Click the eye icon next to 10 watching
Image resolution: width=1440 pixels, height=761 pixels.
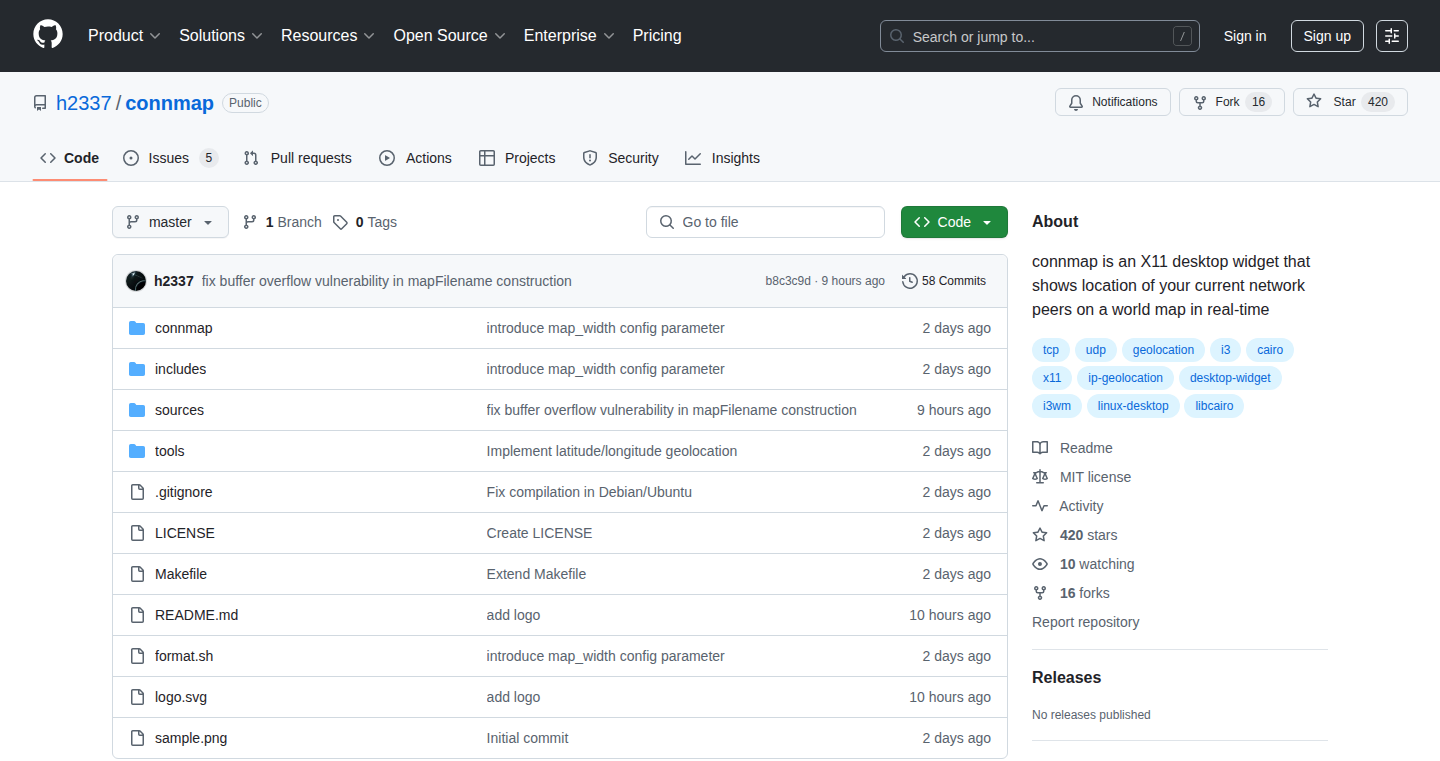(1040, 564)
